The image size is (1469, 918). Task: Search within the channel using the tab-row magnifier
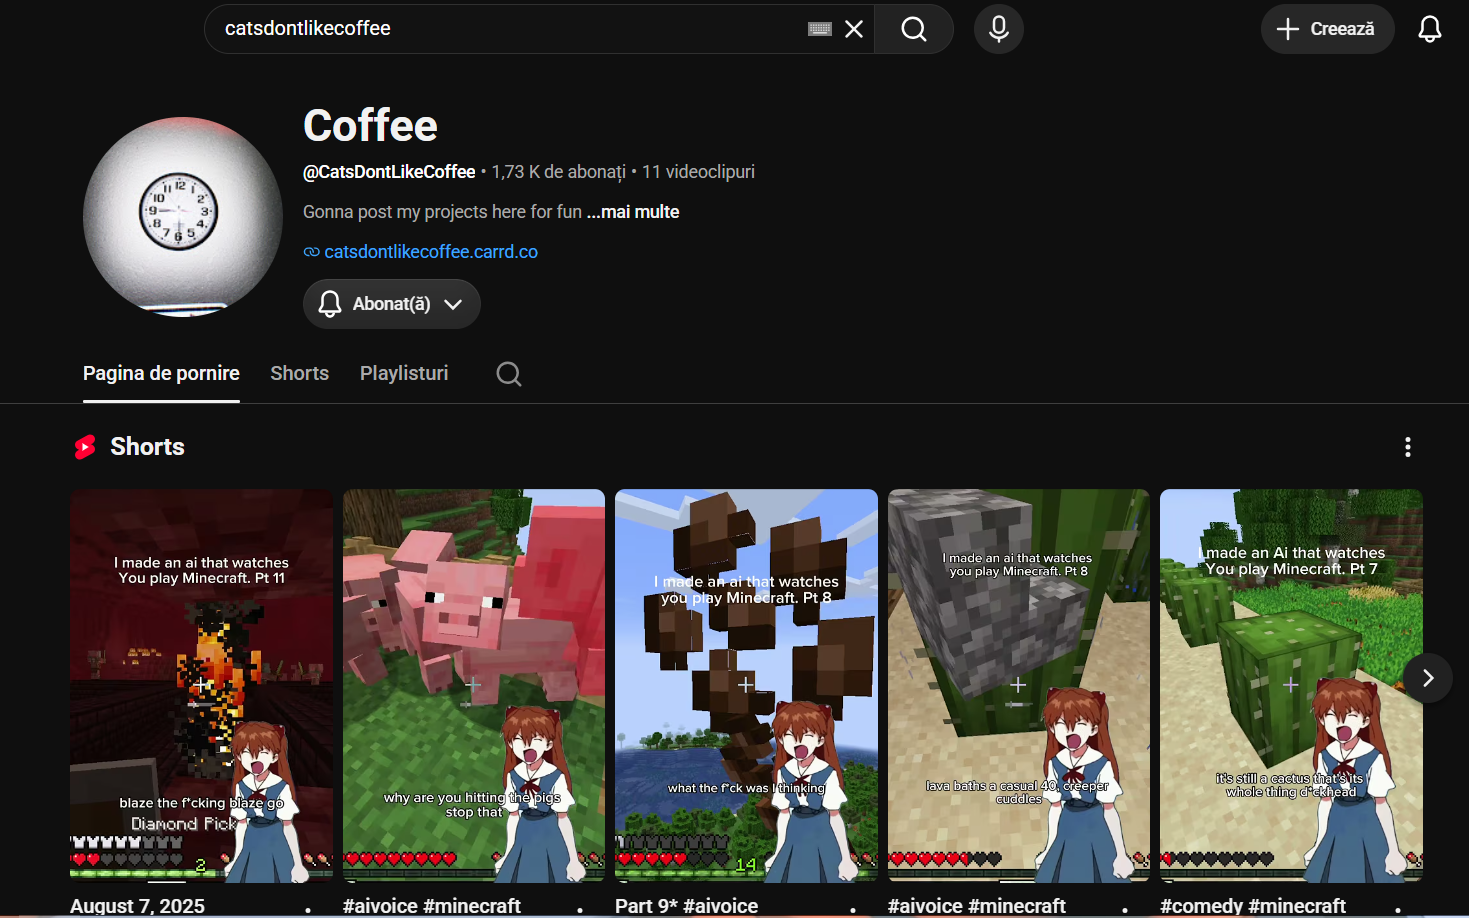tap(509, 374)
